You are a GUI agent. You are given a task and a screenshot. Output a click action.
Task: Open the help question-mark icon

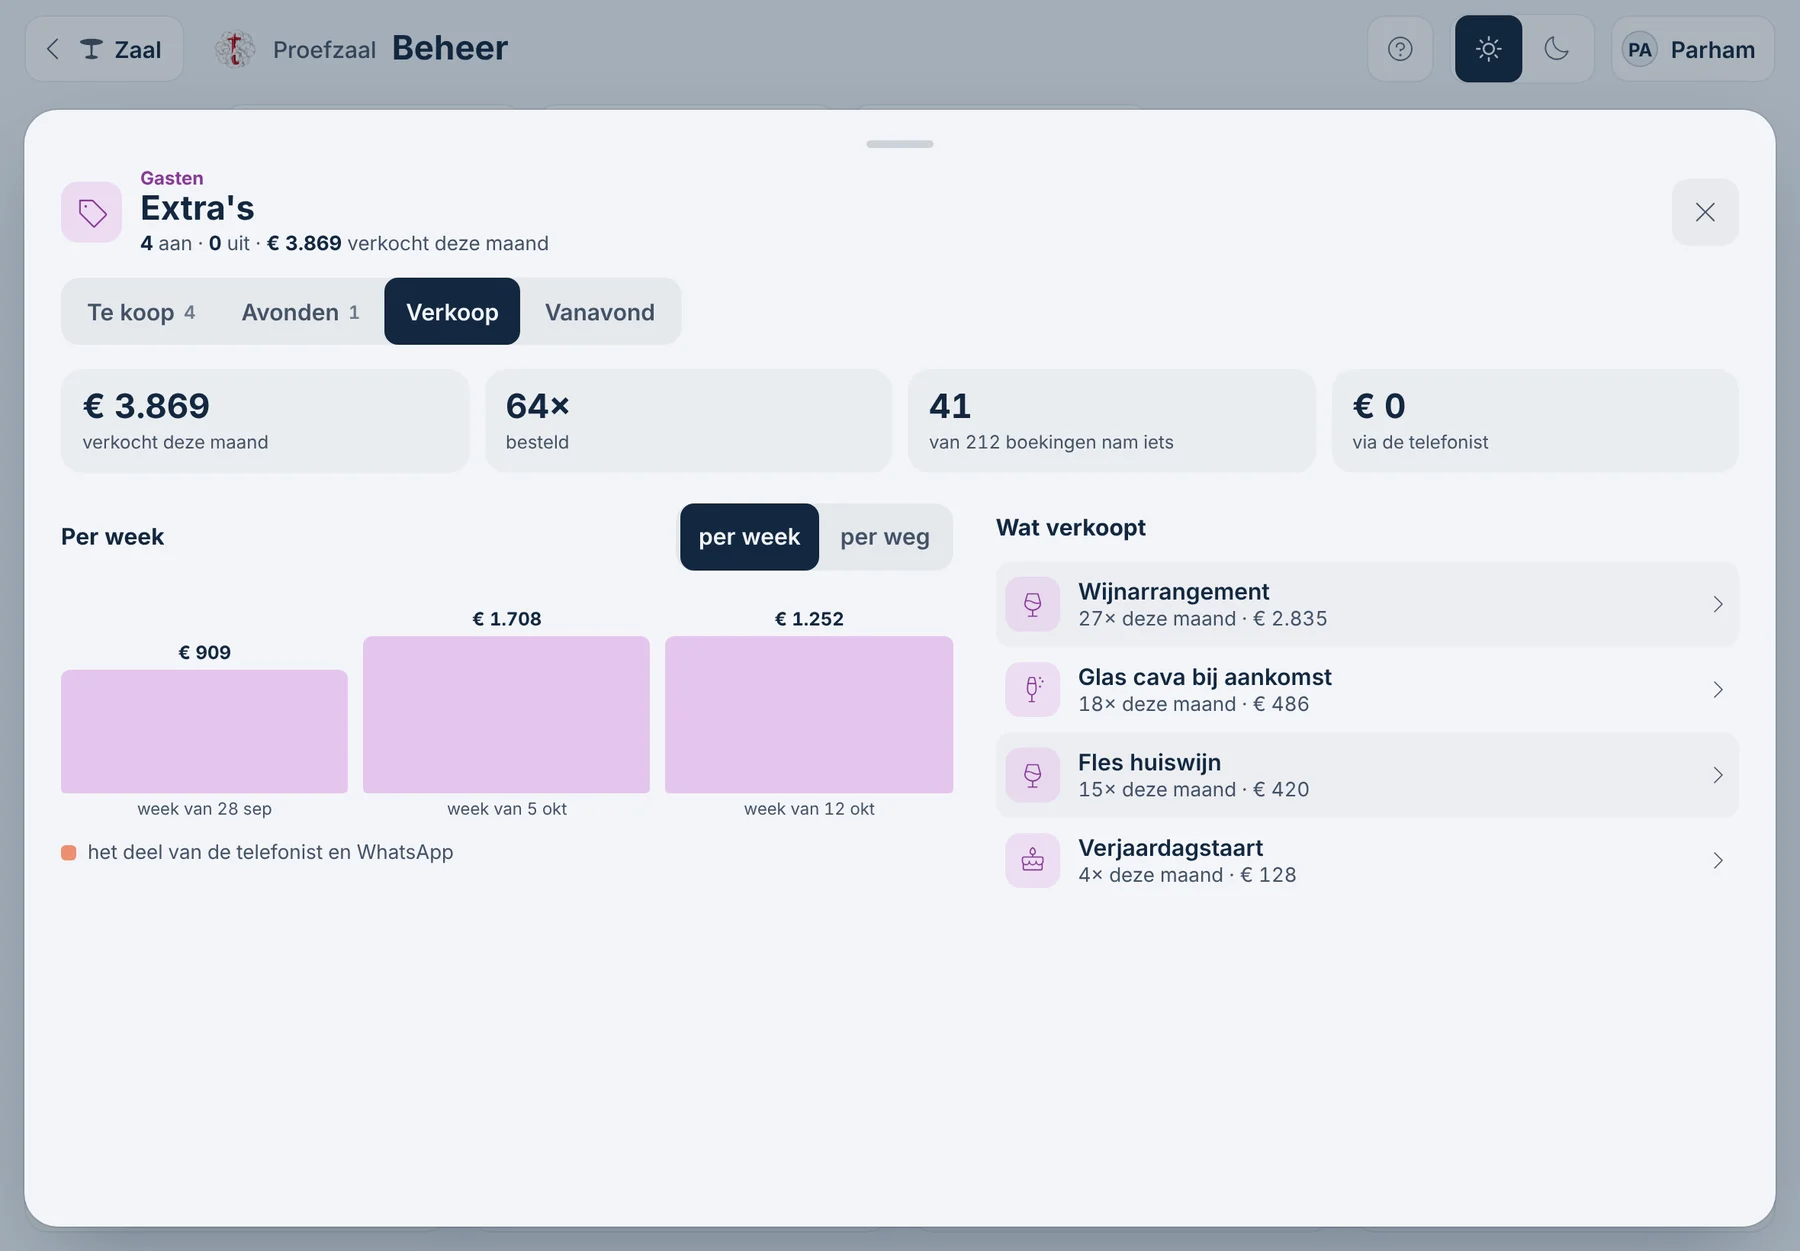pos(1400,49)
